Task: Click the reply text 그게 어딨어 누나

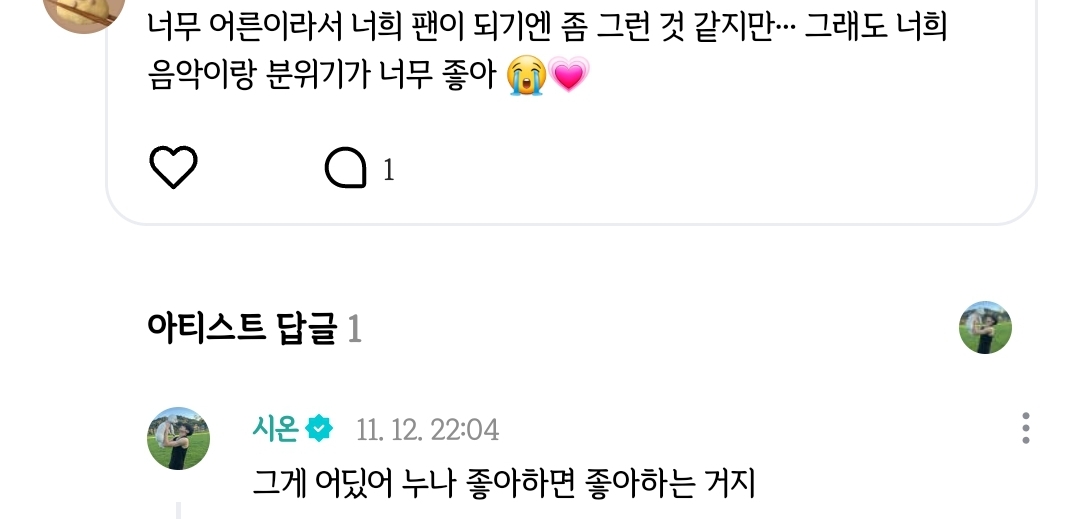Action: coord(354,483)
